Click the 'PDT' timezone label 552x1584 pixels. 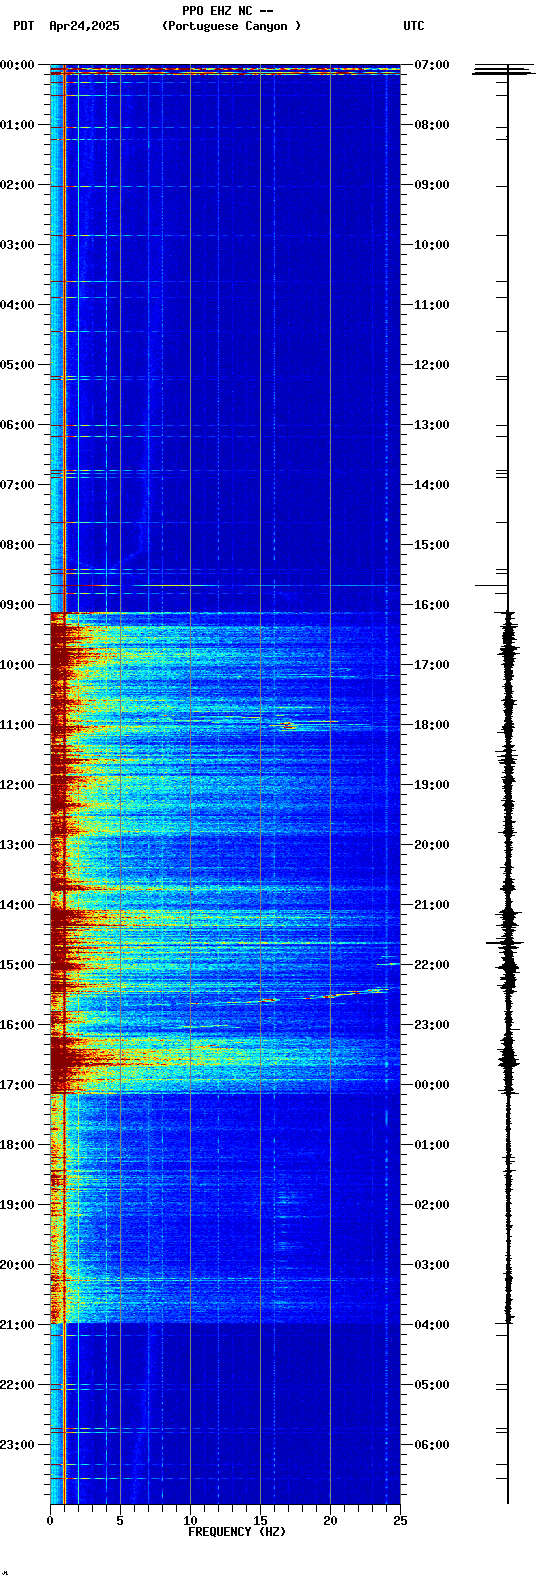(x=23, y=26)
